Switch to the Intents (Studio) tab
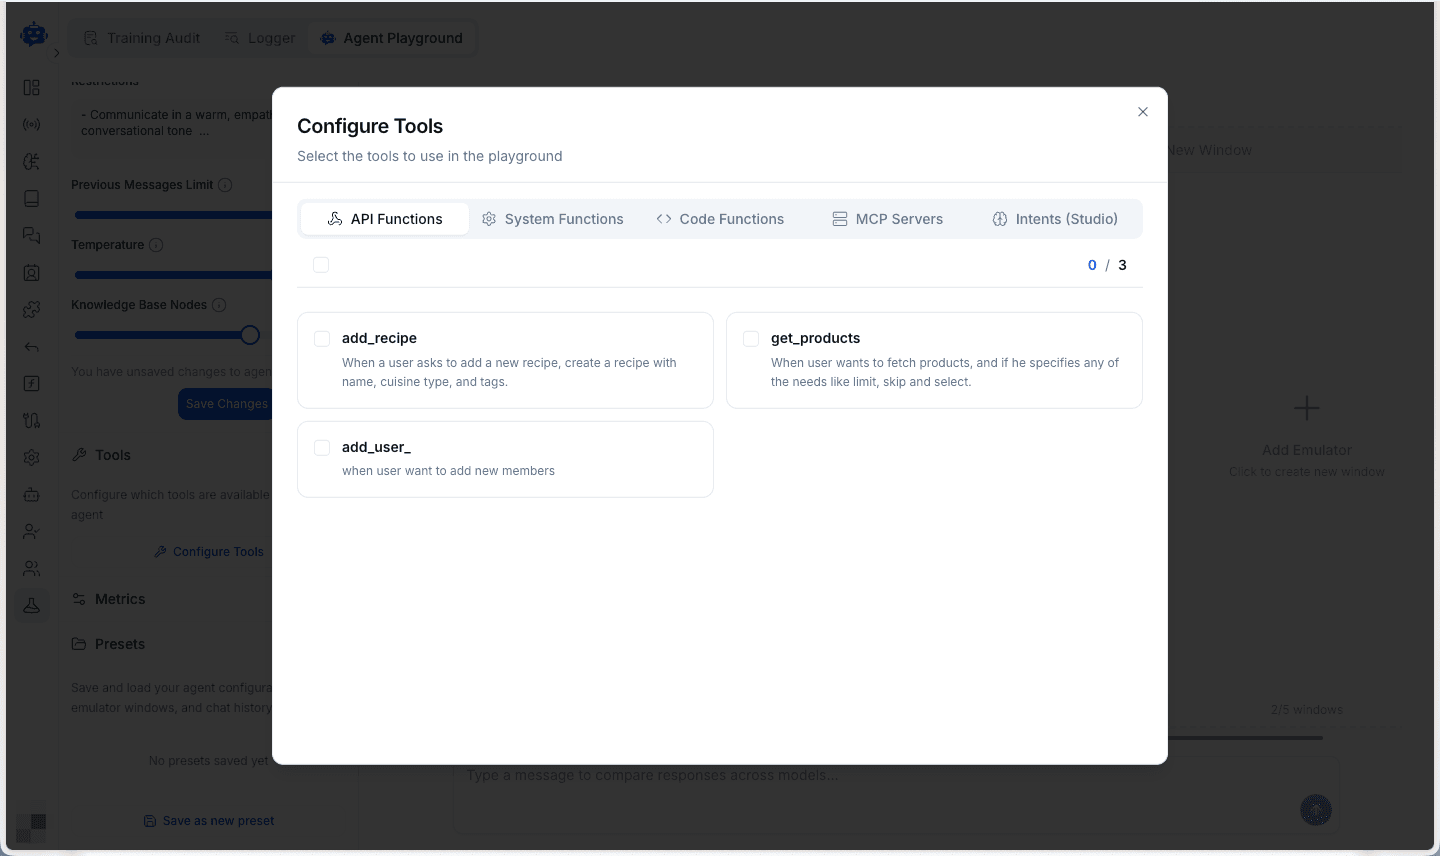This screenshot has width=1440, height=856. (x=1054, y=218)
